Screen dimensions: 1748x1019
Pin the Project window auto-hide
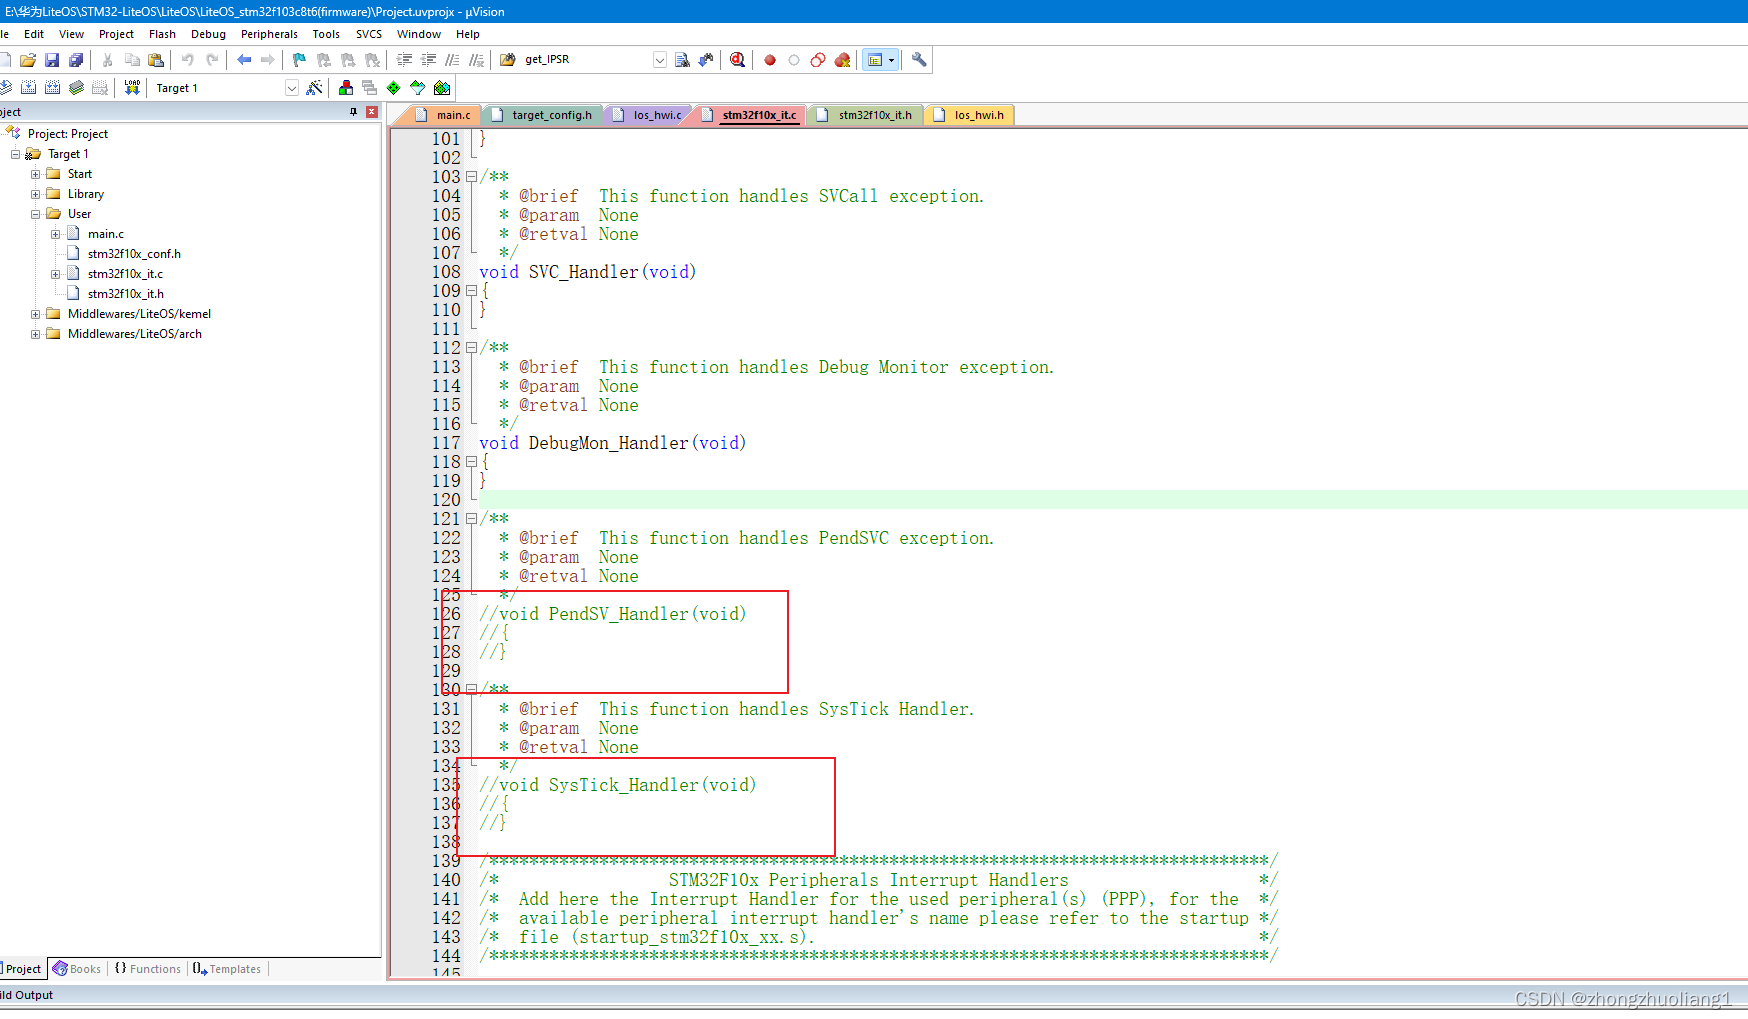(352, 112)
